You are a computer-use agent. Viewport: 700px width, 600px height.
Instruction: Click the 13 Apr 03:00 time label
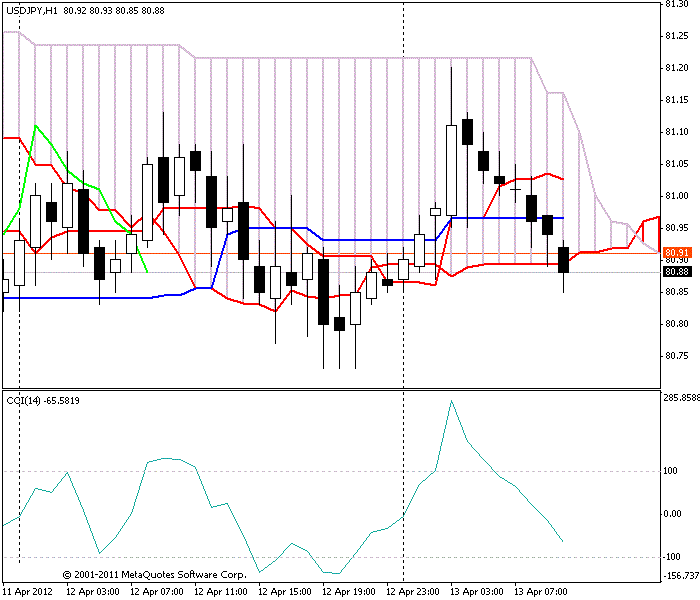(x=477, y=592)
